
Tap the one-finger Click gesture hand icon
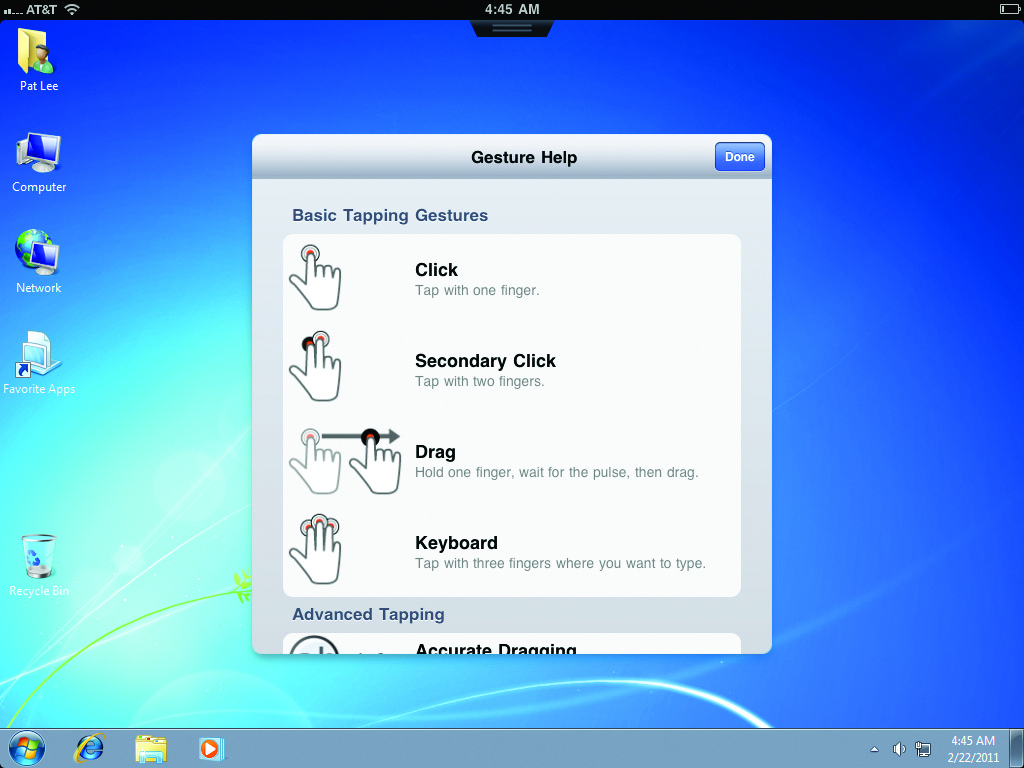(x=315, y=278)
